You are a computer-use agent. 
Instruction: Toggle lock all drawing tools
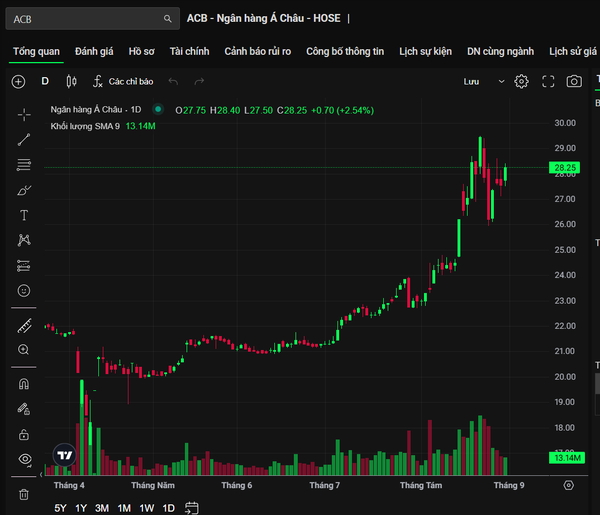[x=24, y=435]
